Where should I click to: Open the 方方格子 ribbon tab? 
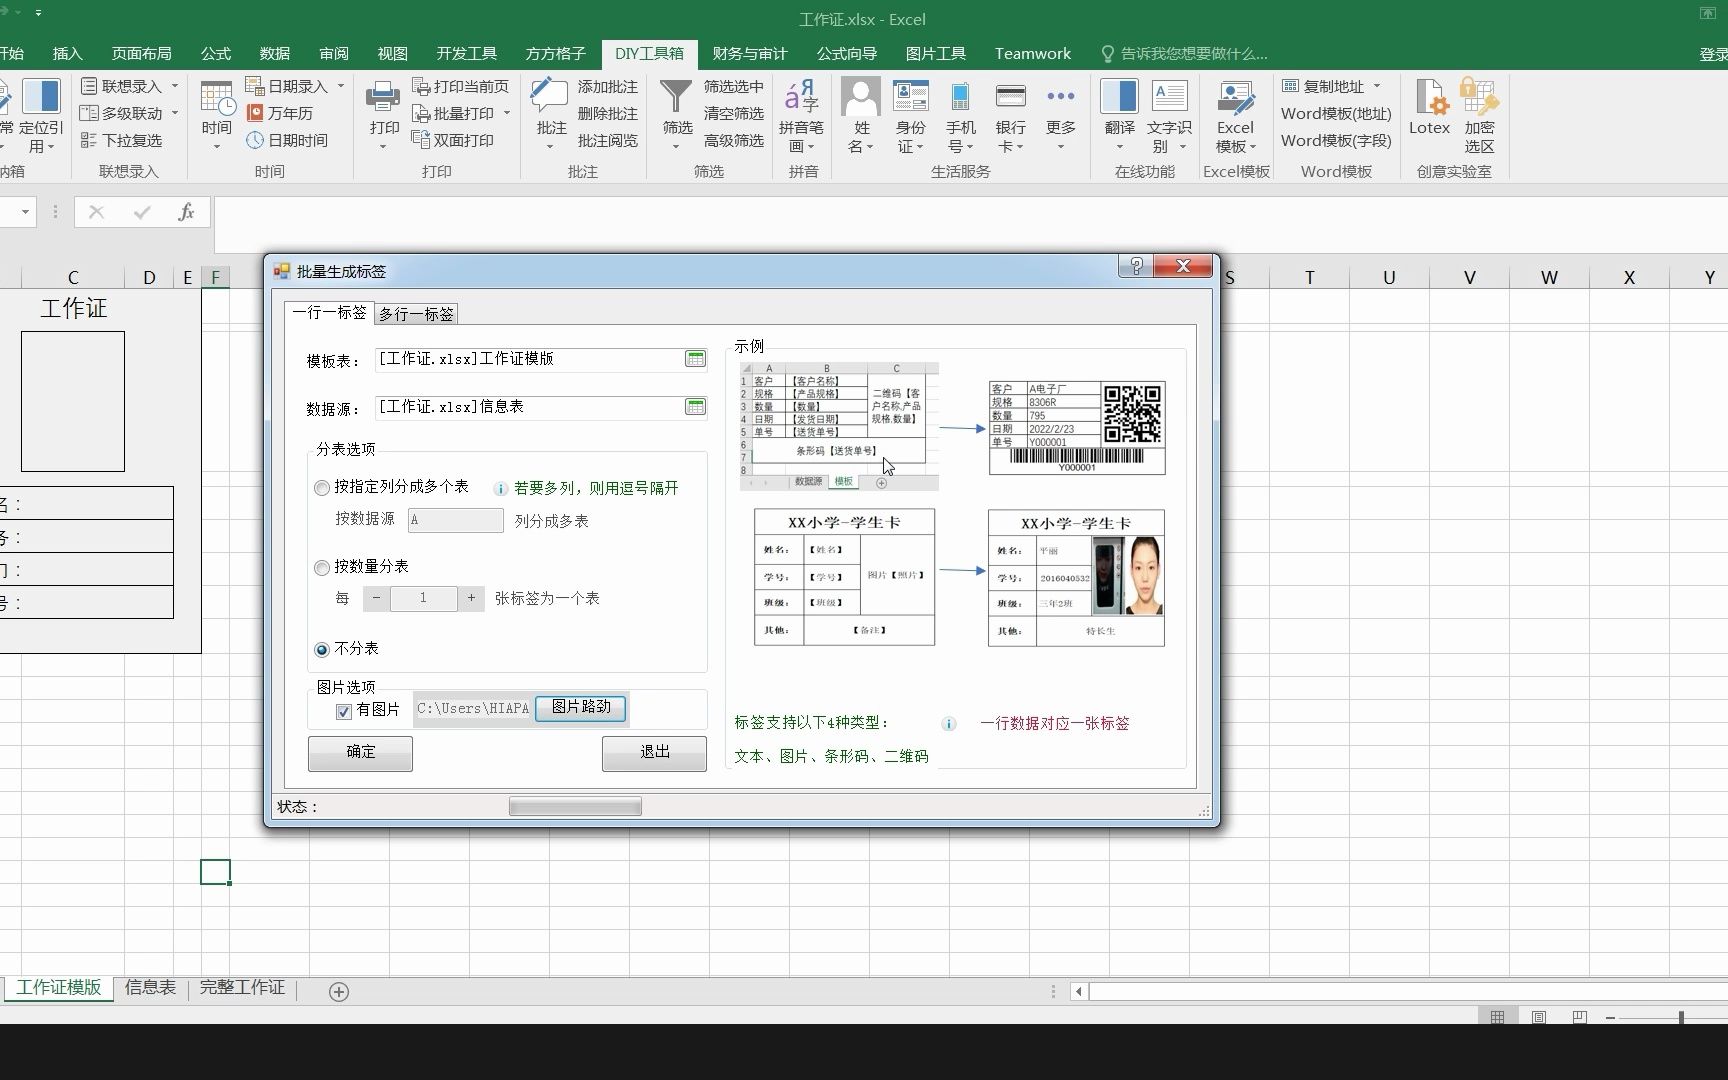click(555, 54)
